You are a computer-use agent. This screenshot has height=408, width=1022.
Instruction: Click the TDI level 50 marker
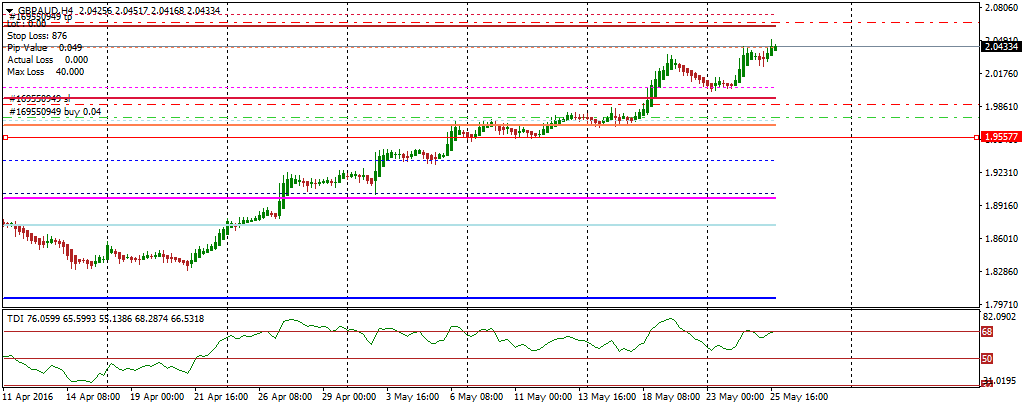click(987, 358)
